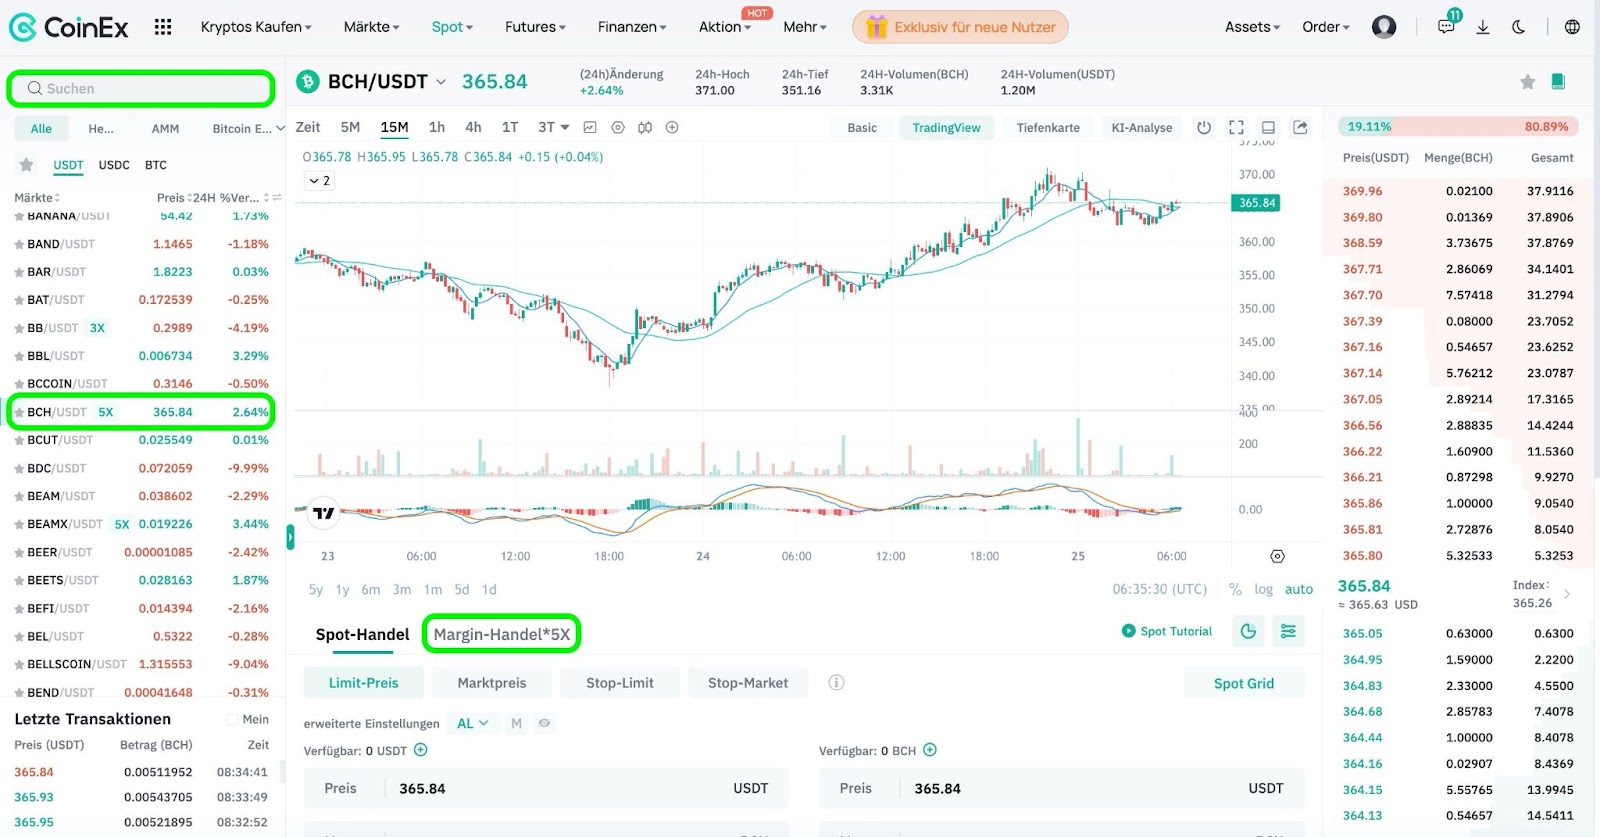Click the Suchen search field

(x=141, y=88)
